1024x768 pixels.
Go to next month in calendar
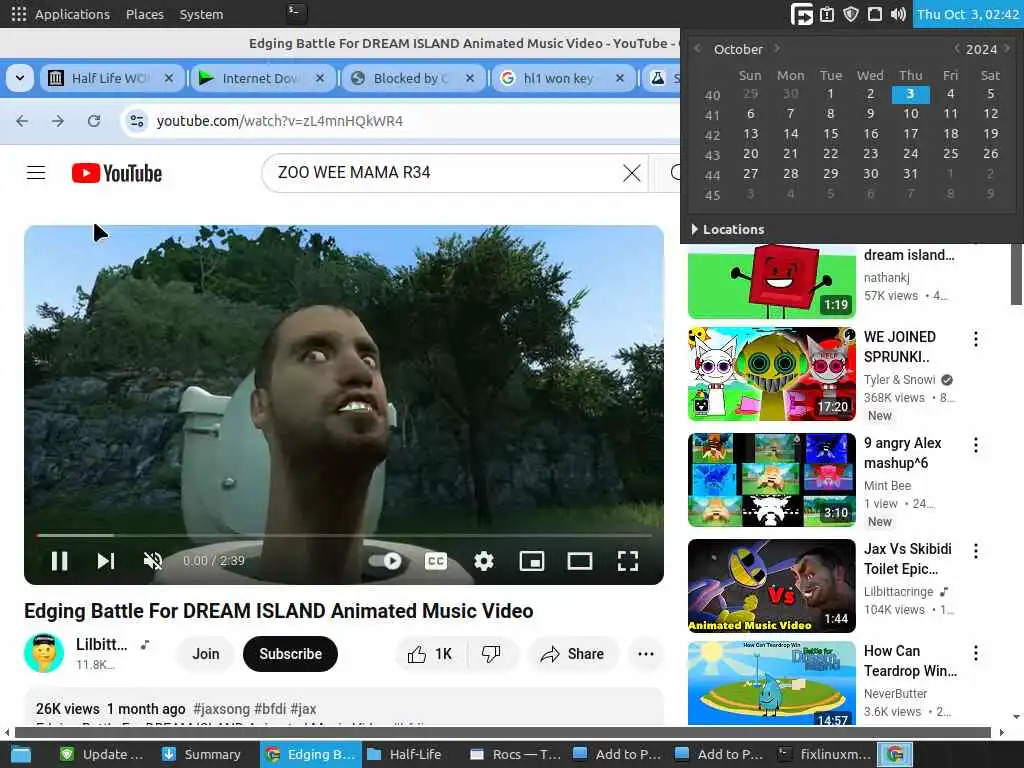pos(777,48)
